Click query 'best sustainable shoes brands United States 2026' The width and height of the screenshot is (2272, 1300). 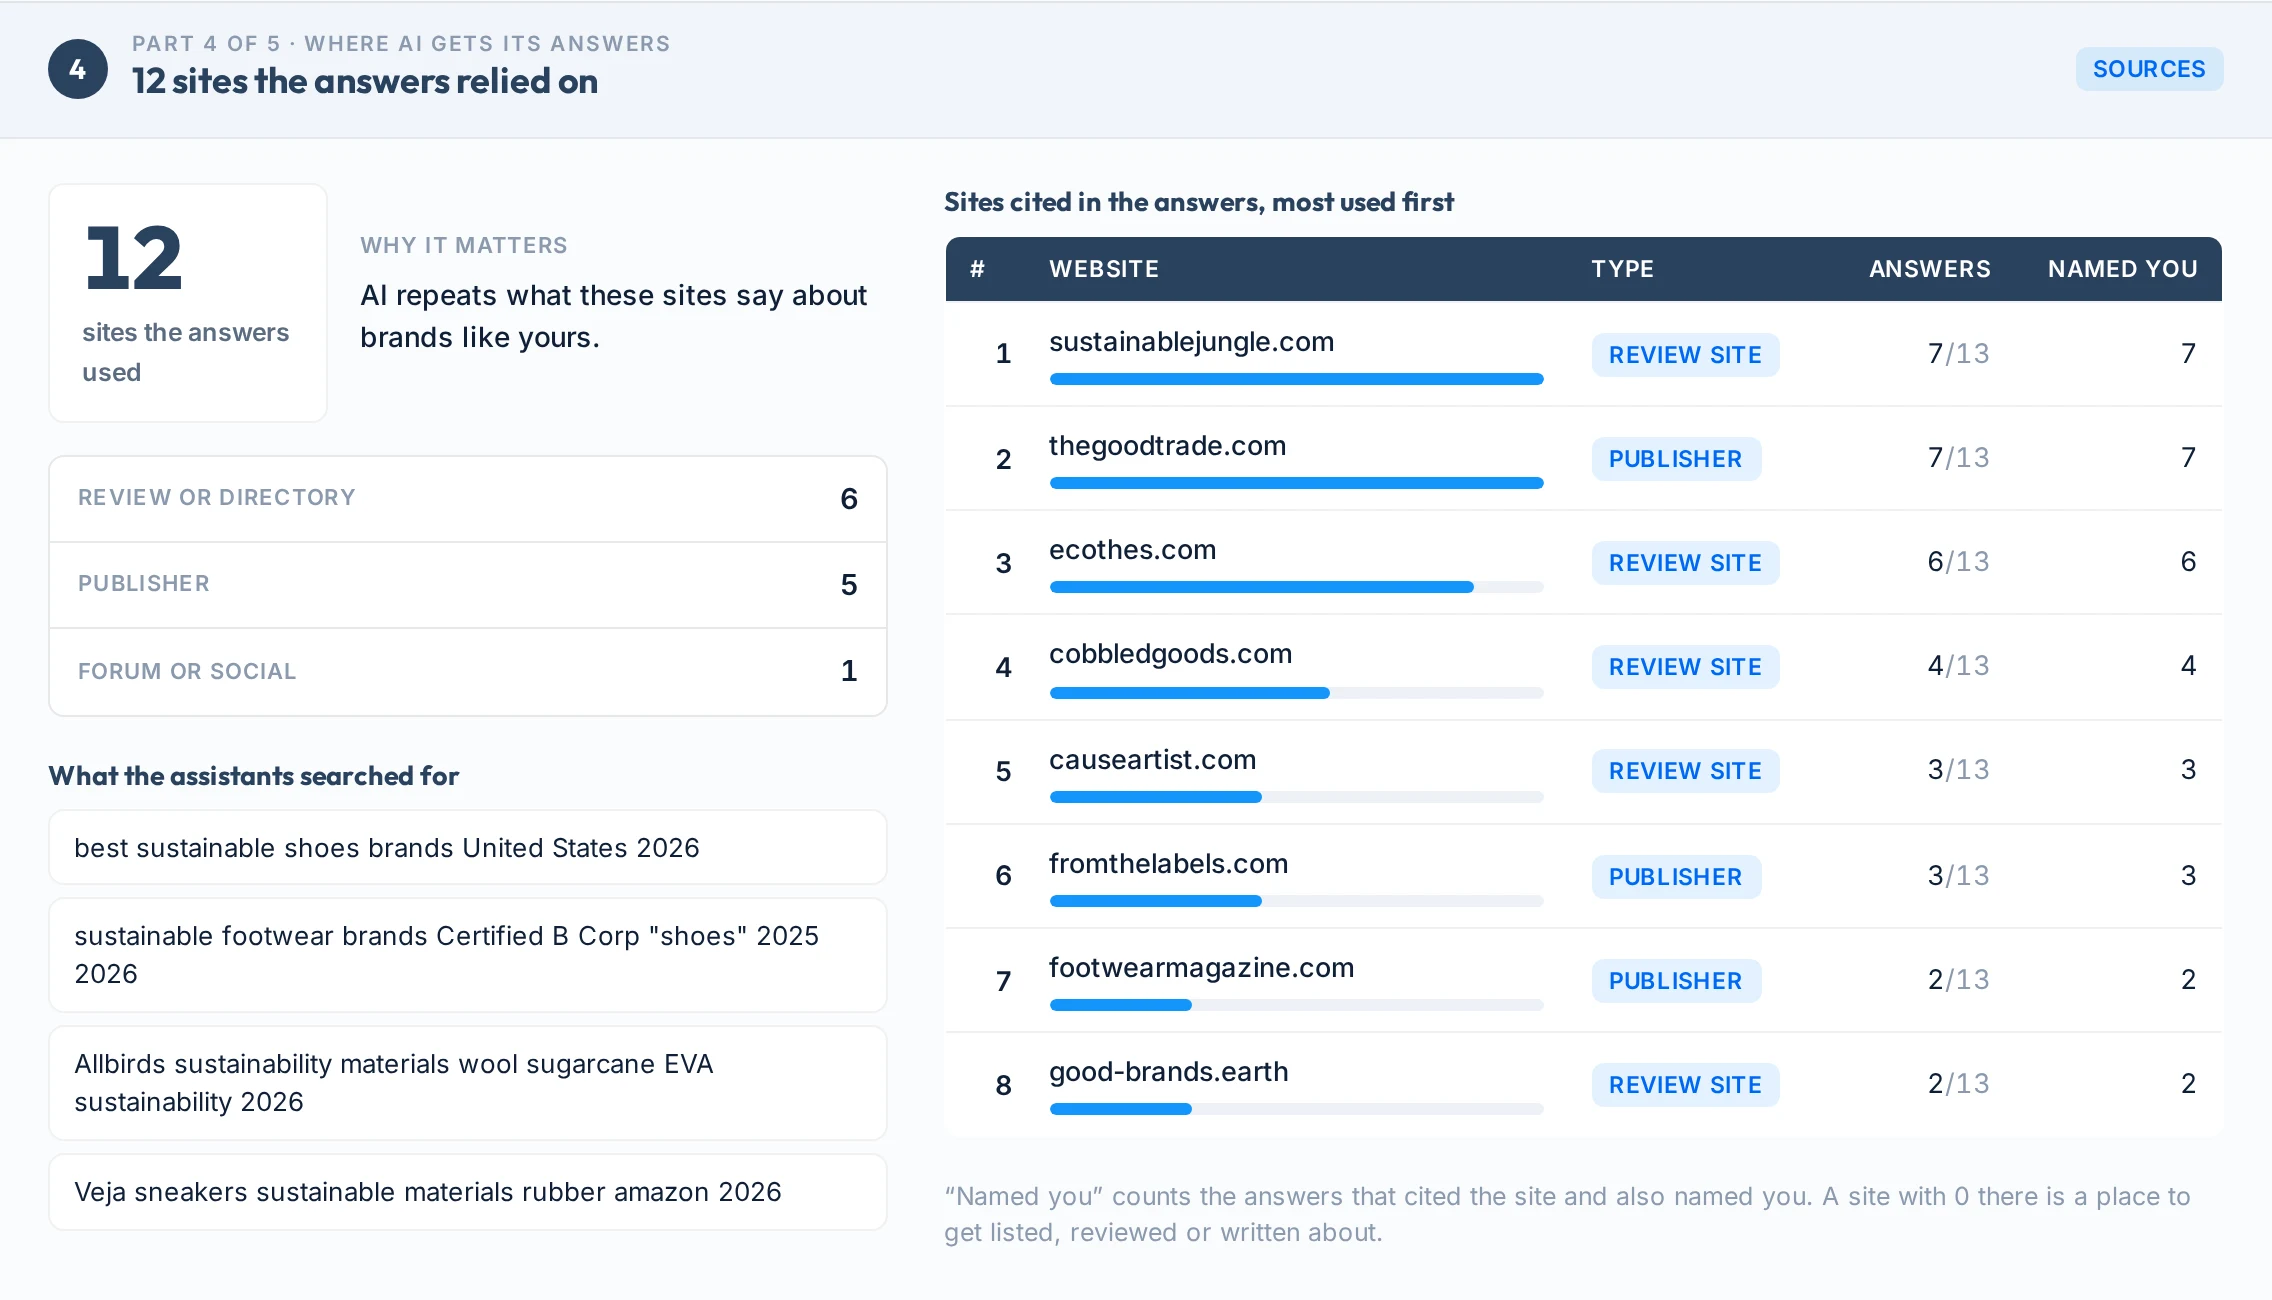pos(468,848)
